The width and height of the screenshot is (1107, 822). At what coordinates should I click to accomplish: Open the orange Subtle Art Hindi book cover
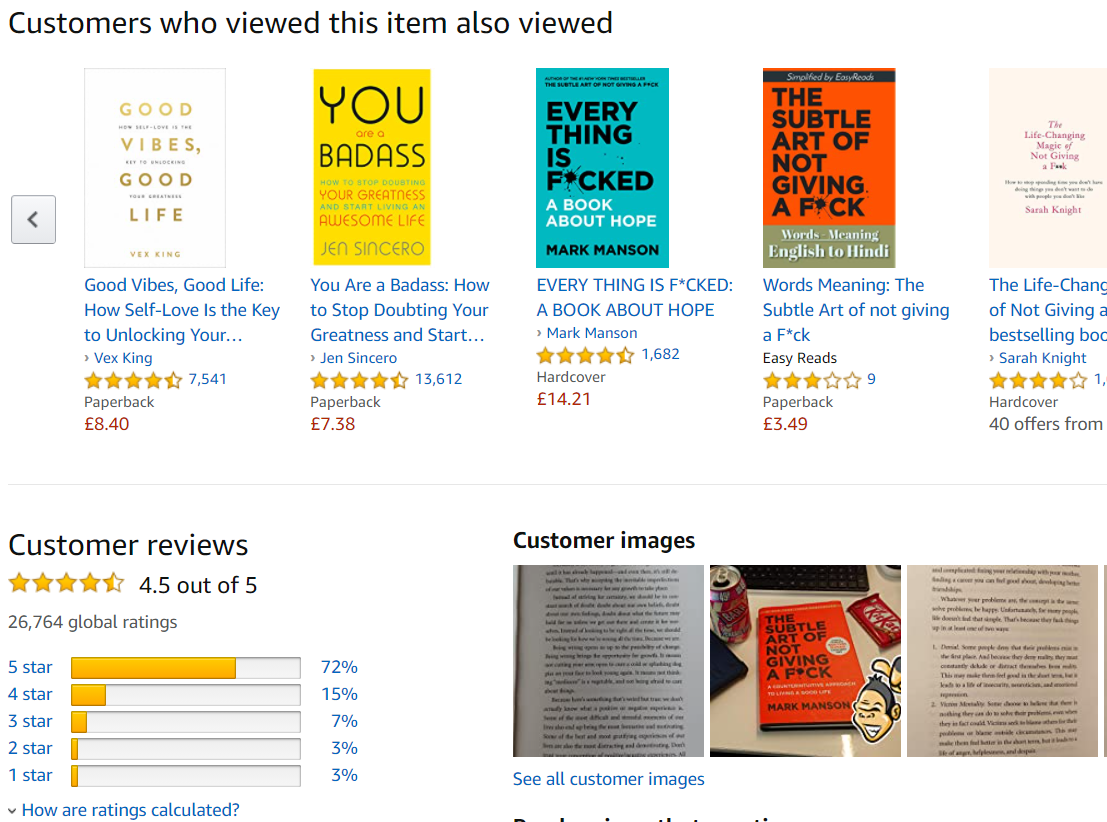[x=829, y=167]
